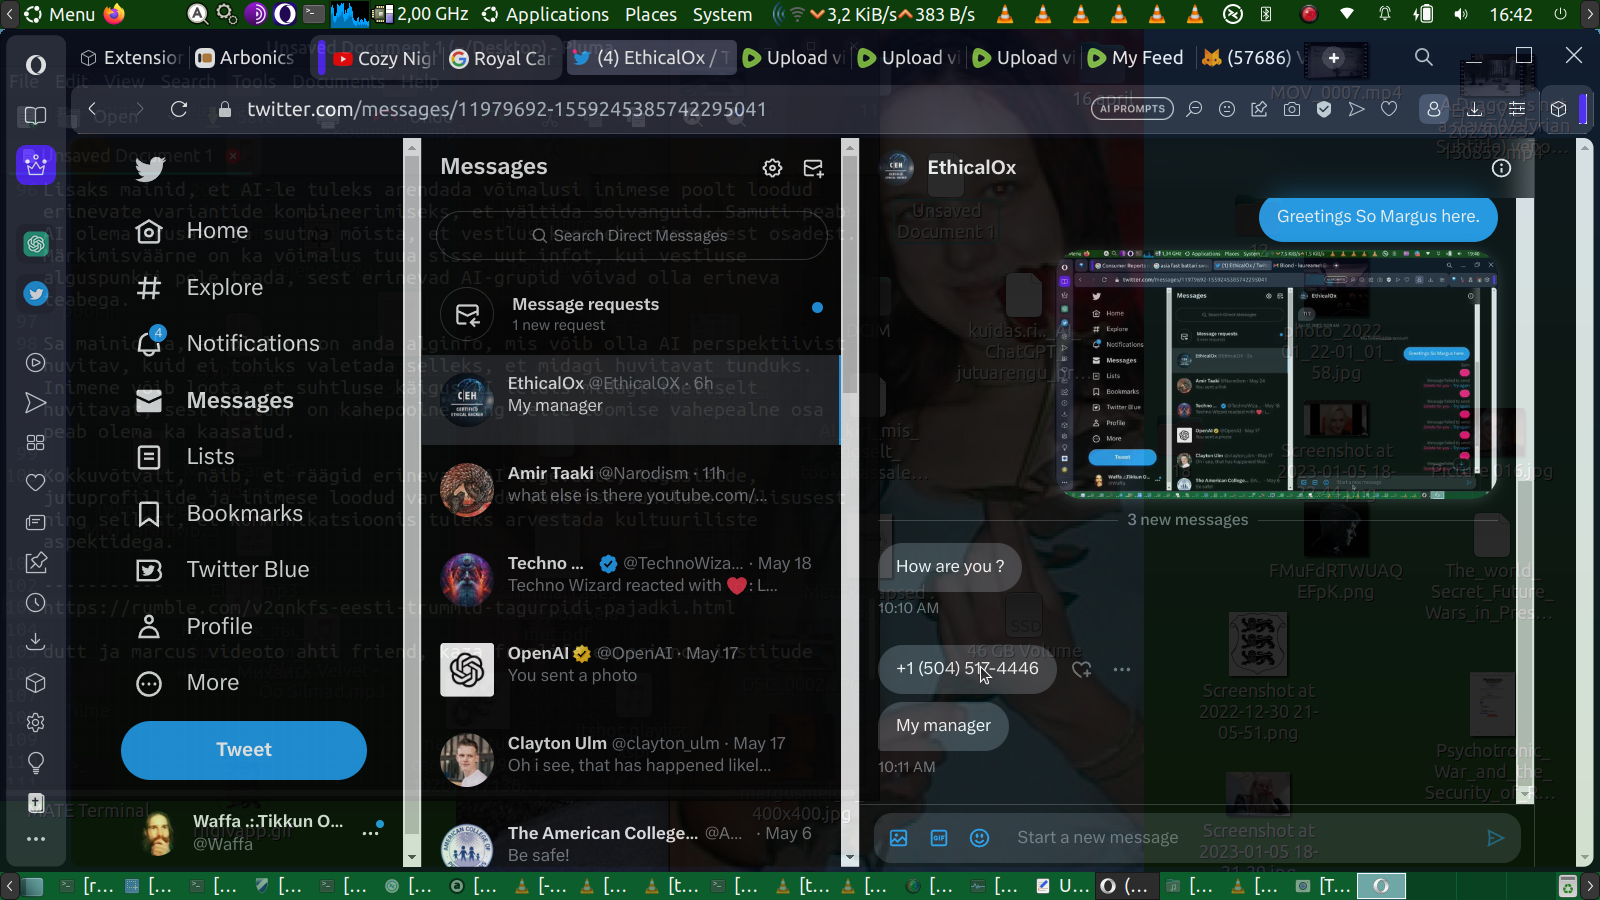Go to Twitter Home

point(192,231)
